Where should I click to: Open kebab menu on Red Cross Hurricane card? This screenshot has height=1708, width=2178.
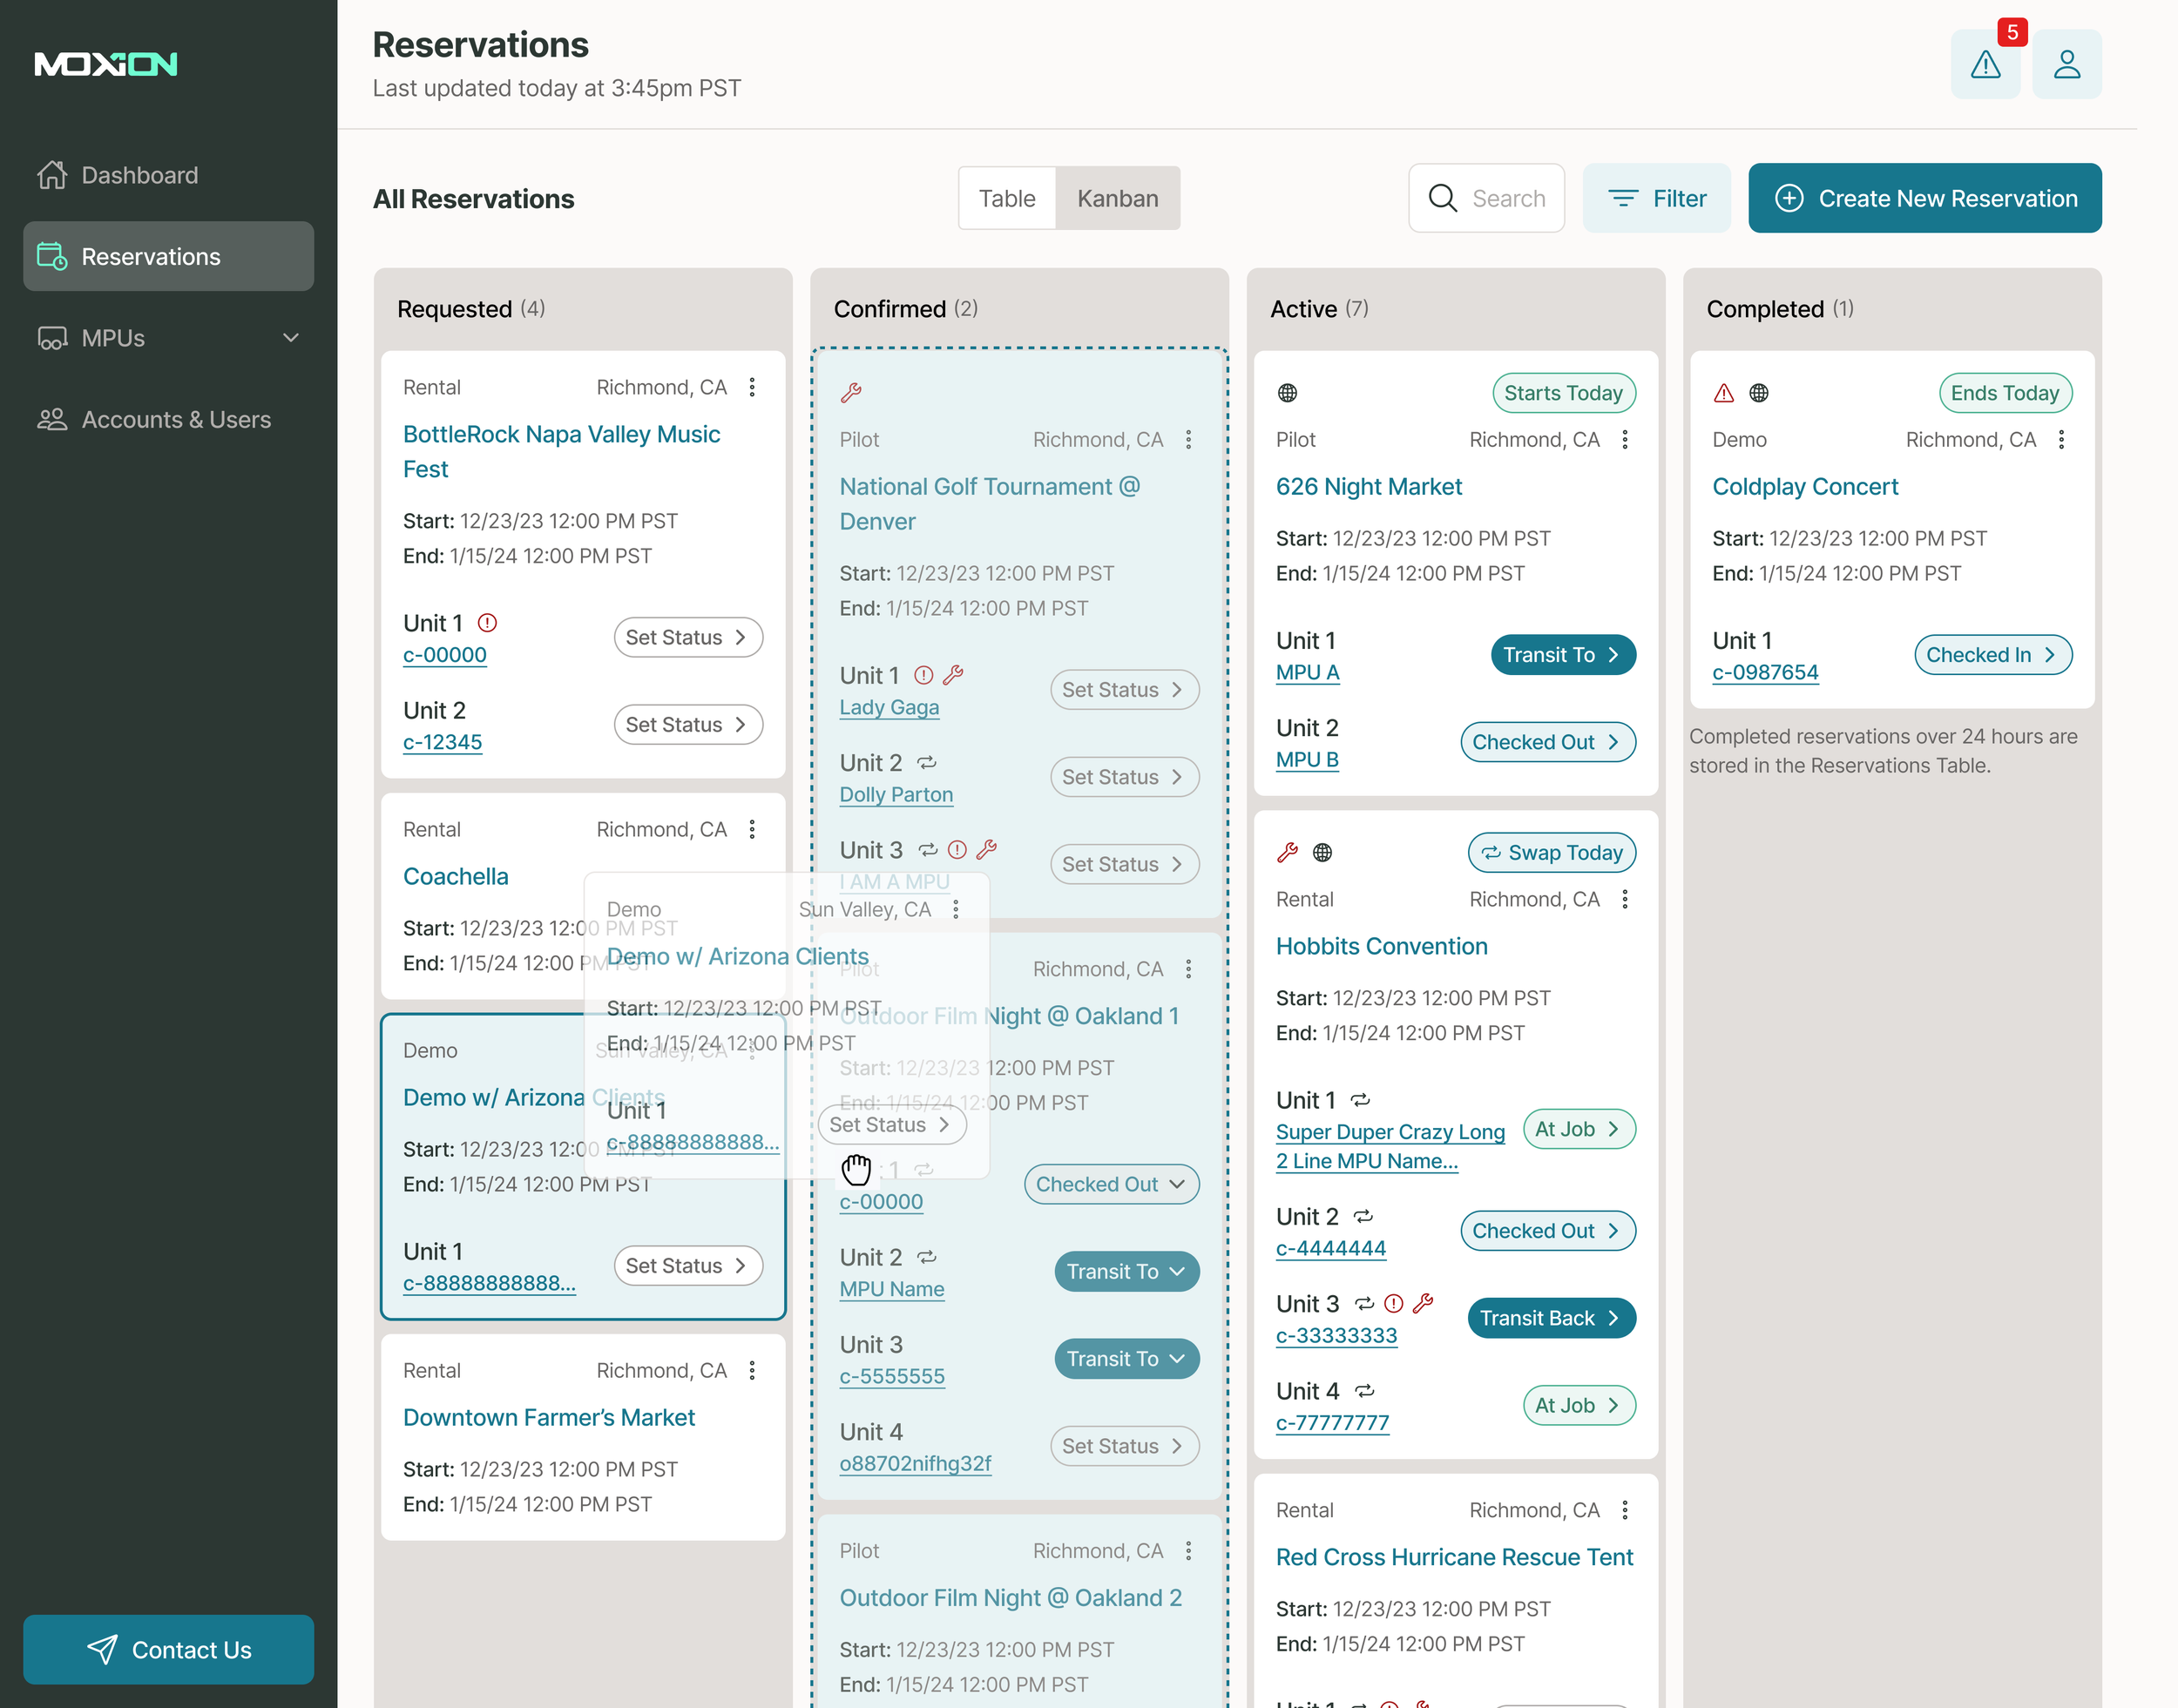tap(1625, 1510)
